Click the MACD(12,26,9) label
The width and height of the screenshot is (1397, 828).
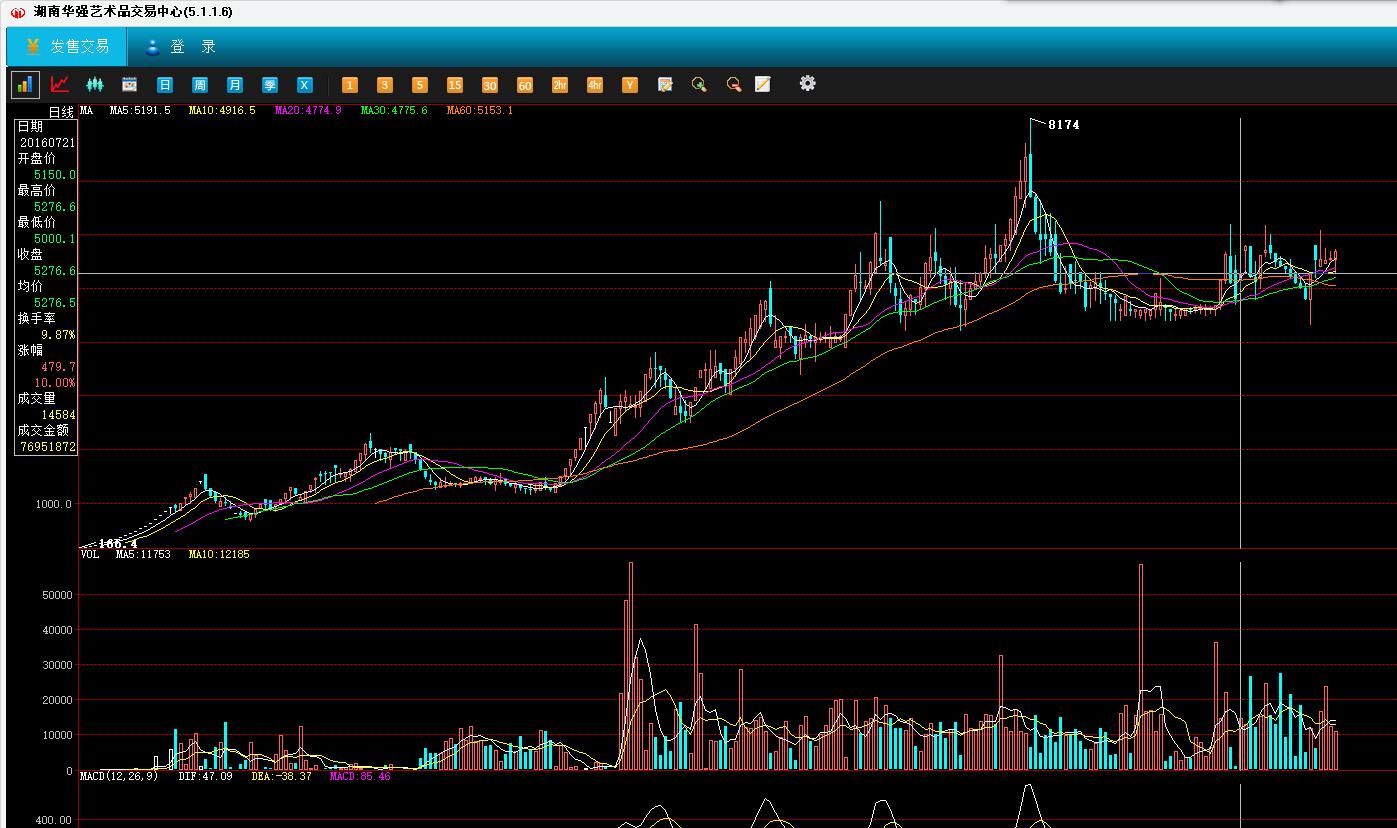point(119,776)
